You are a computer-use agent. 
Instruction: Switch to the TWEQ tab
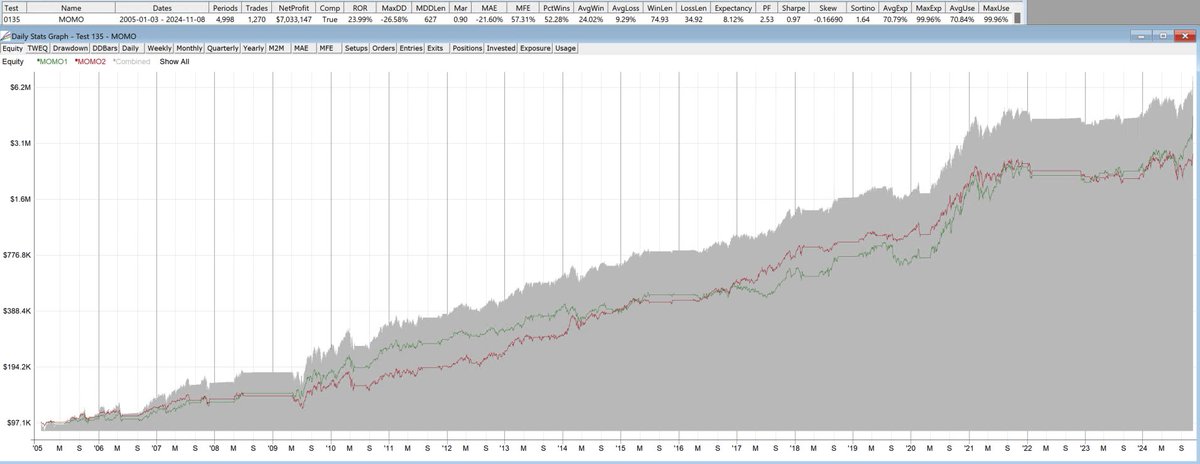point(38,47)
